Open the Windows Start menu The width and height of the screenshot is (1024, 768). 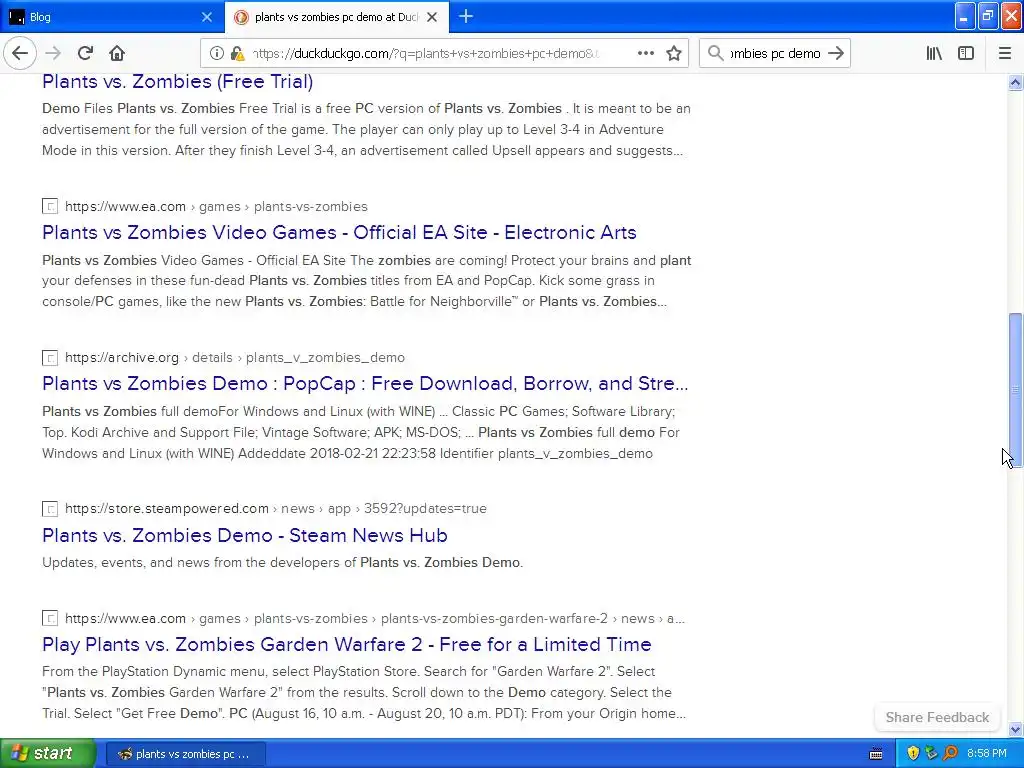point(48,754)
